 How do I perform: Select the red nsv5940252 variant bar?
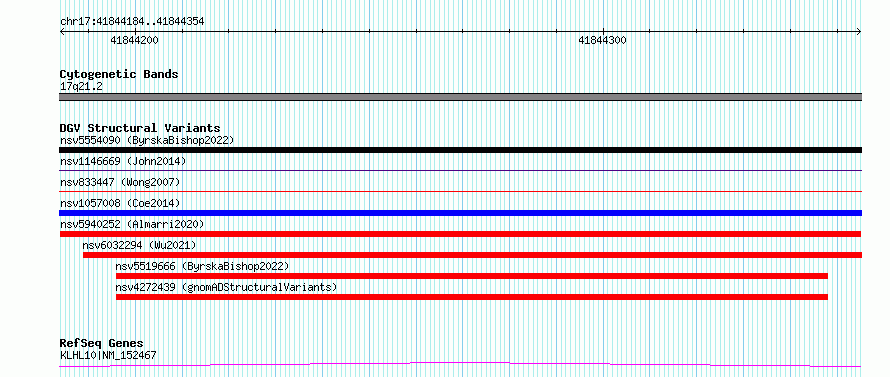[x=460, y=234]
